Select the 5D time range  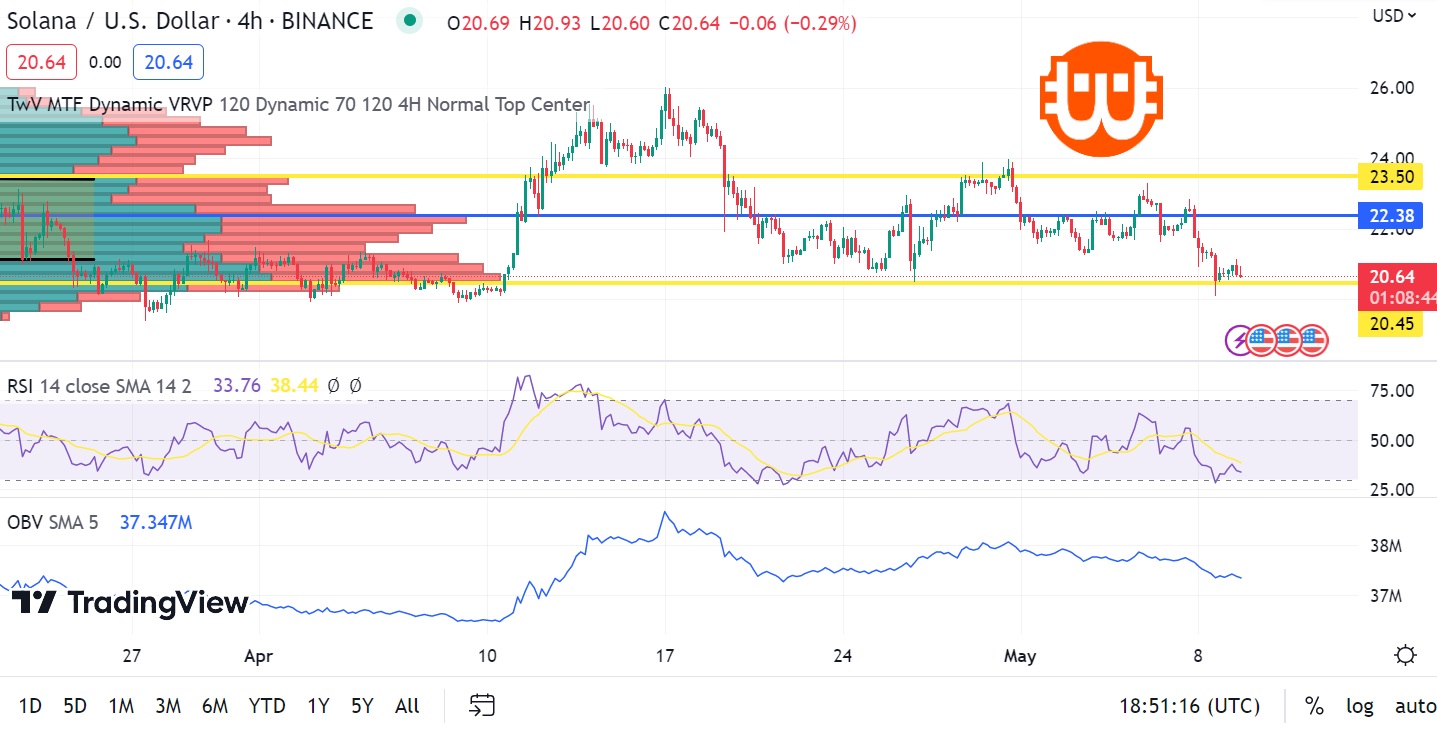[x=75, y=706]
